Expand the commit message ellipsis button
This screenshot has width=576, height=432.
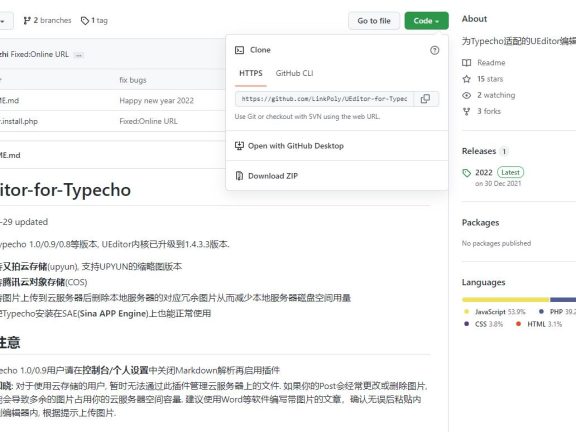coord(79,55)
